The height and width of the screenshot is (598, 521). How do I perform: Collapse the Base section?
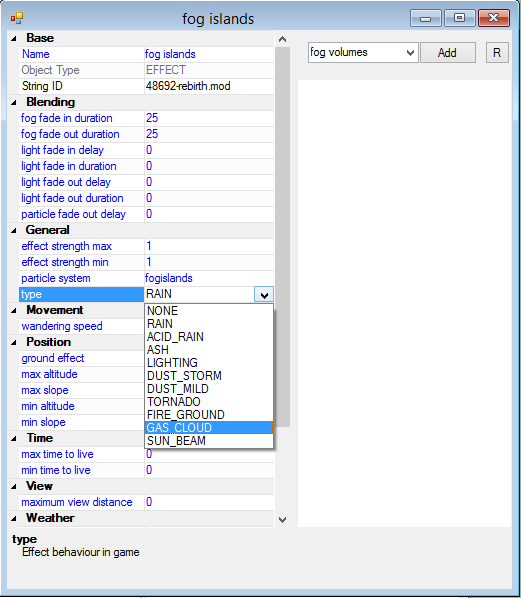pos(14,38)
